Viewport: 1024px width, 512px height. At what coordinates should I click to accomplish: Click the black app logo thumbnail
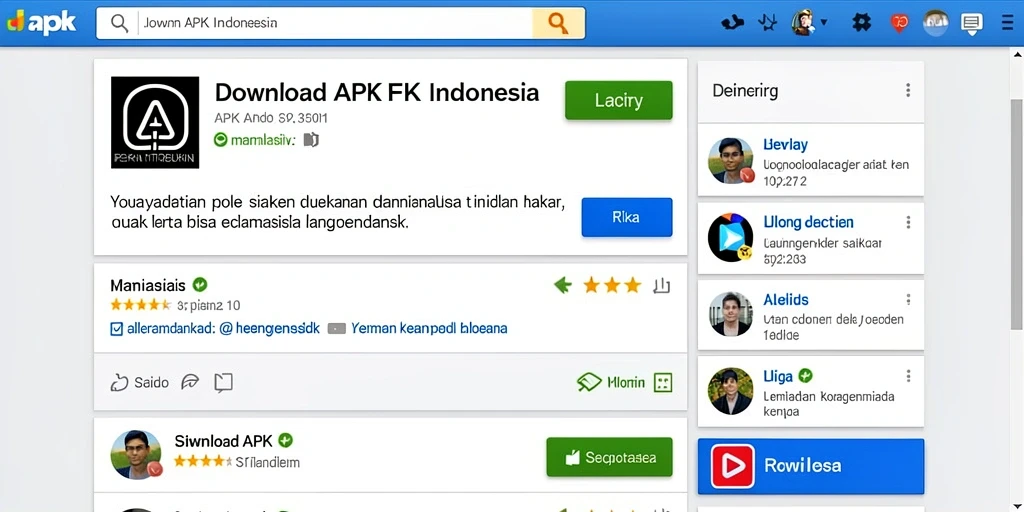[155, 122]
